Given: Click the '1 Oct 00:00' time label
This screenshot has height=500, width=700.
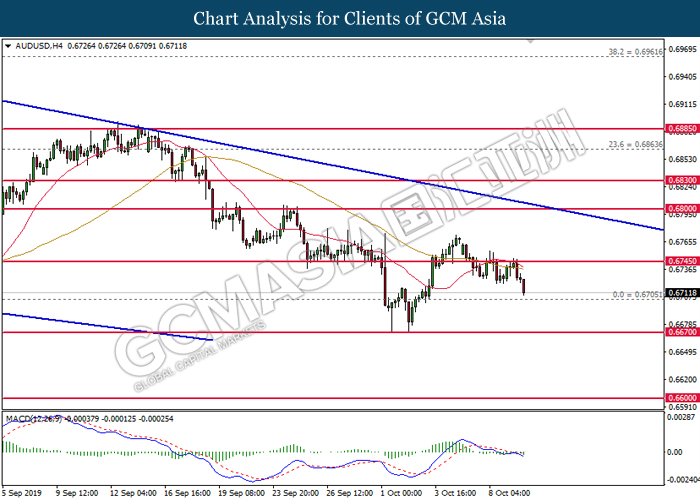Looking at the screenshot, I should [x=401, y=493].
